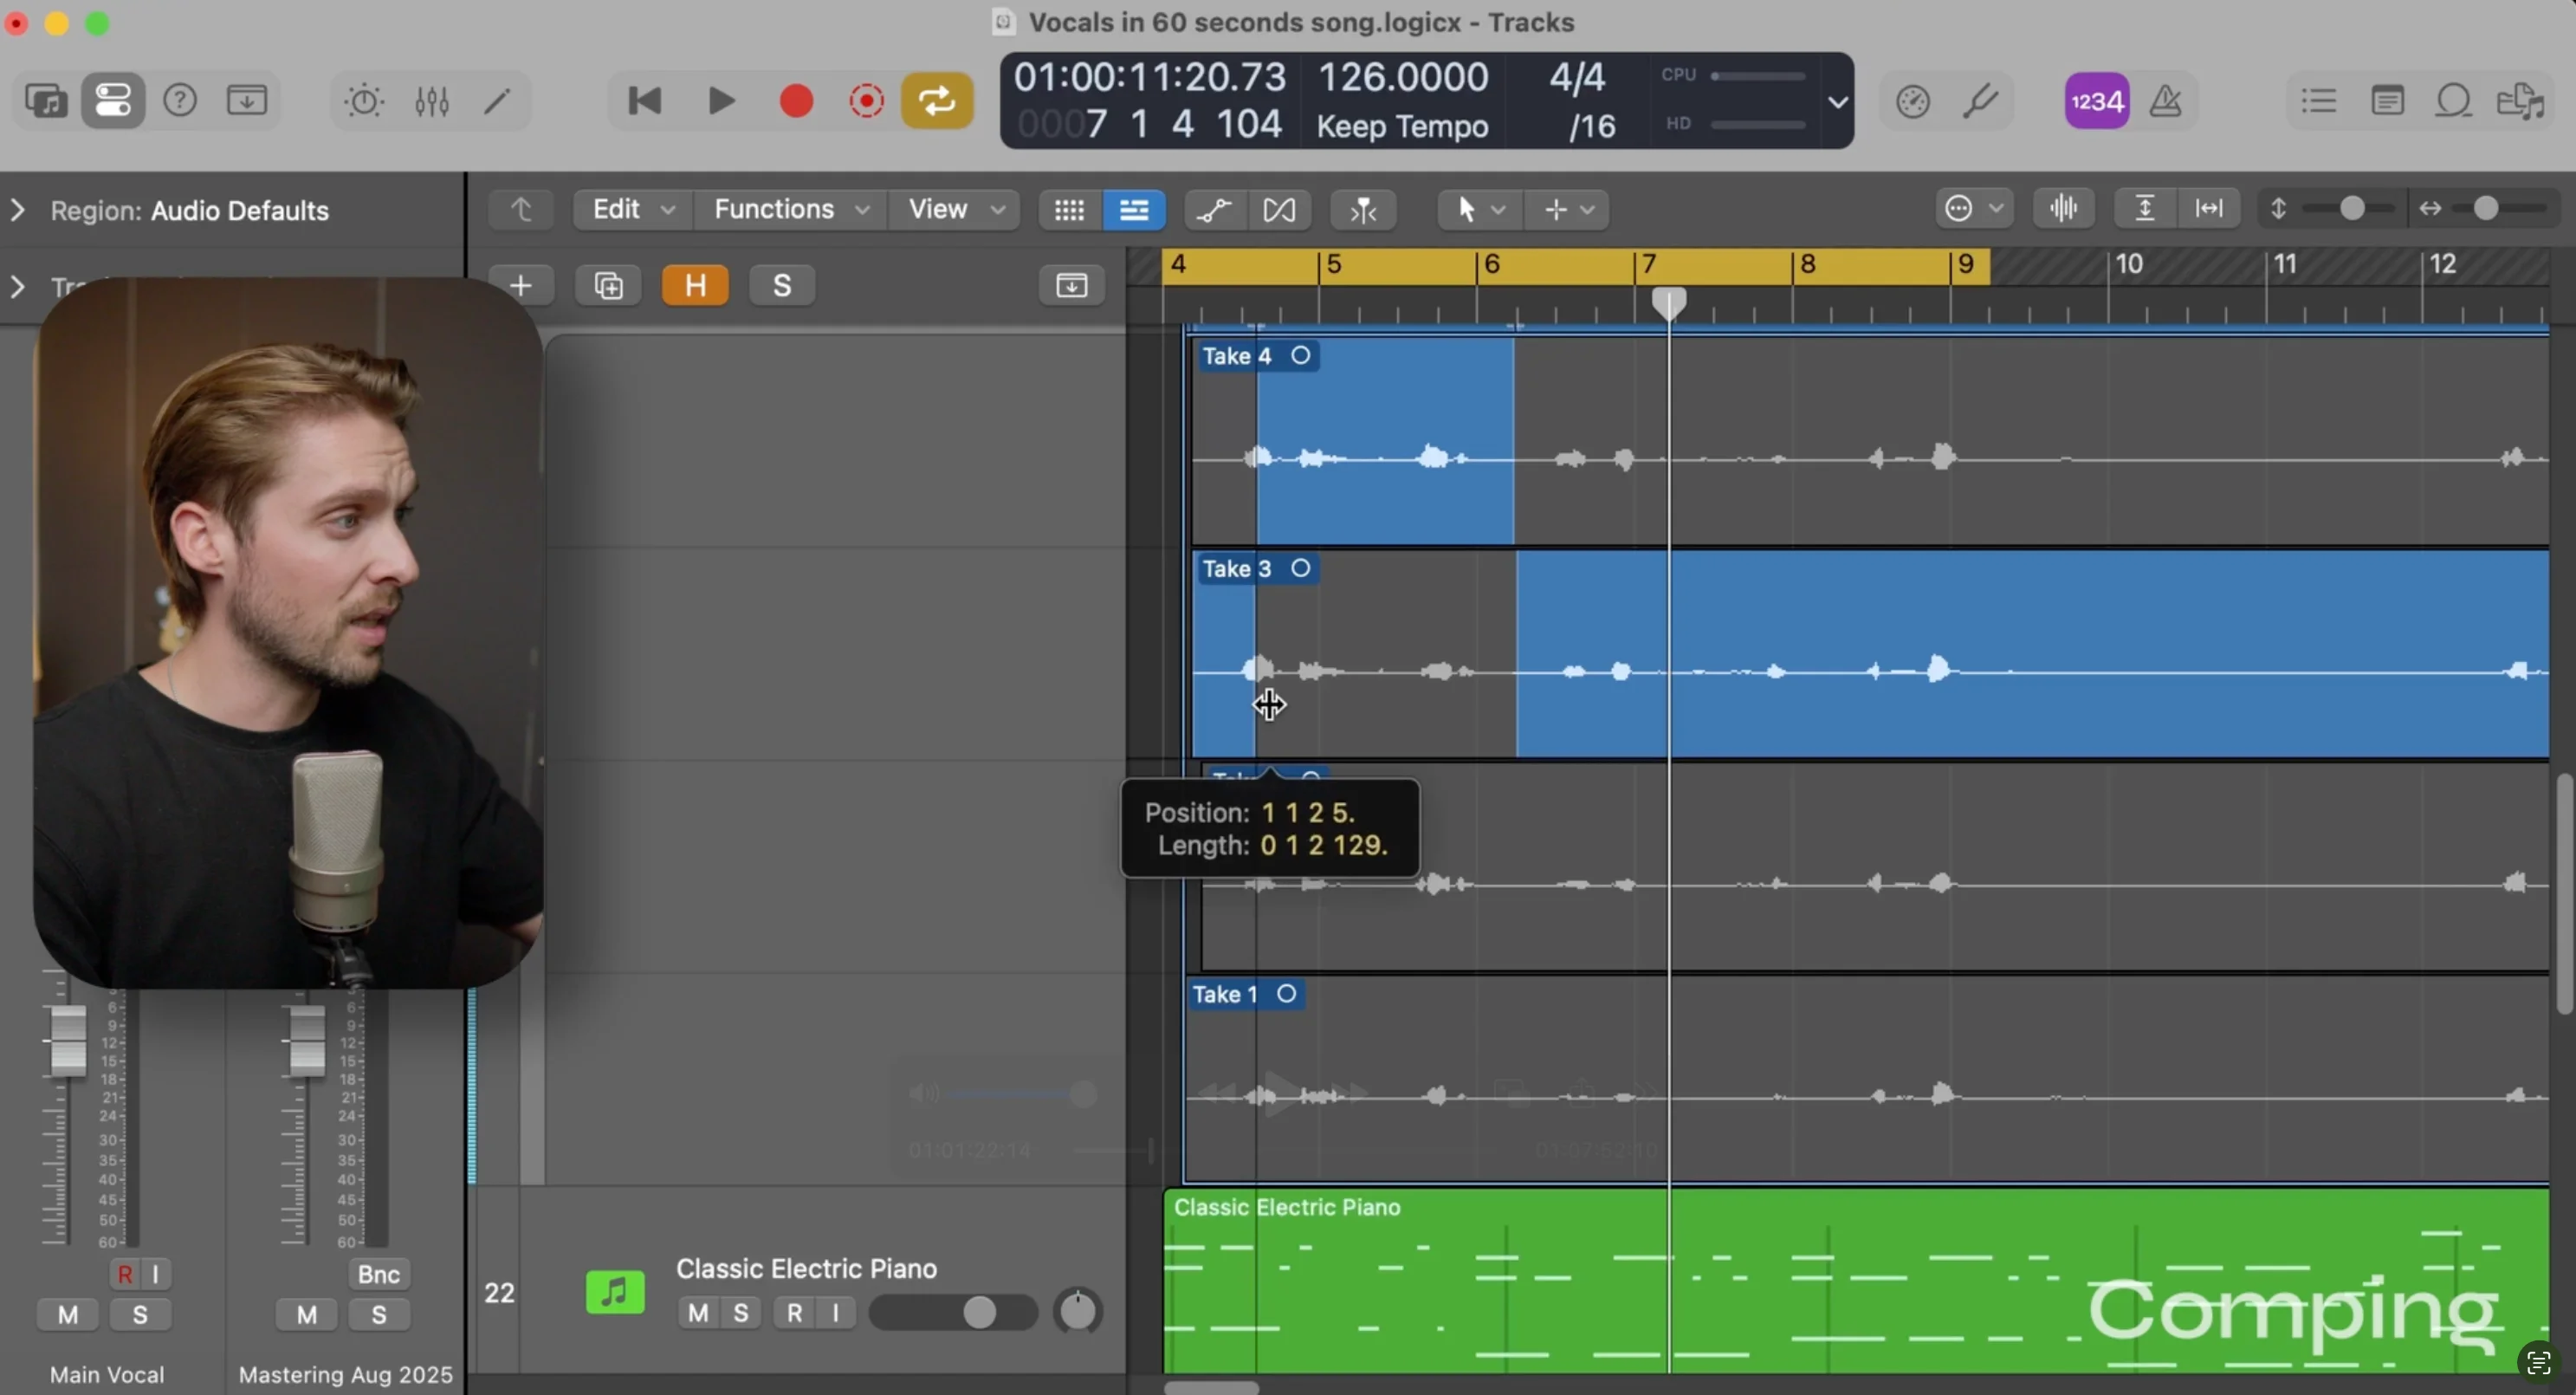This screenshot has height=1395, width=2576.
Task: Mute the Classic Electric Piano track
Action: coord(698,1313)
